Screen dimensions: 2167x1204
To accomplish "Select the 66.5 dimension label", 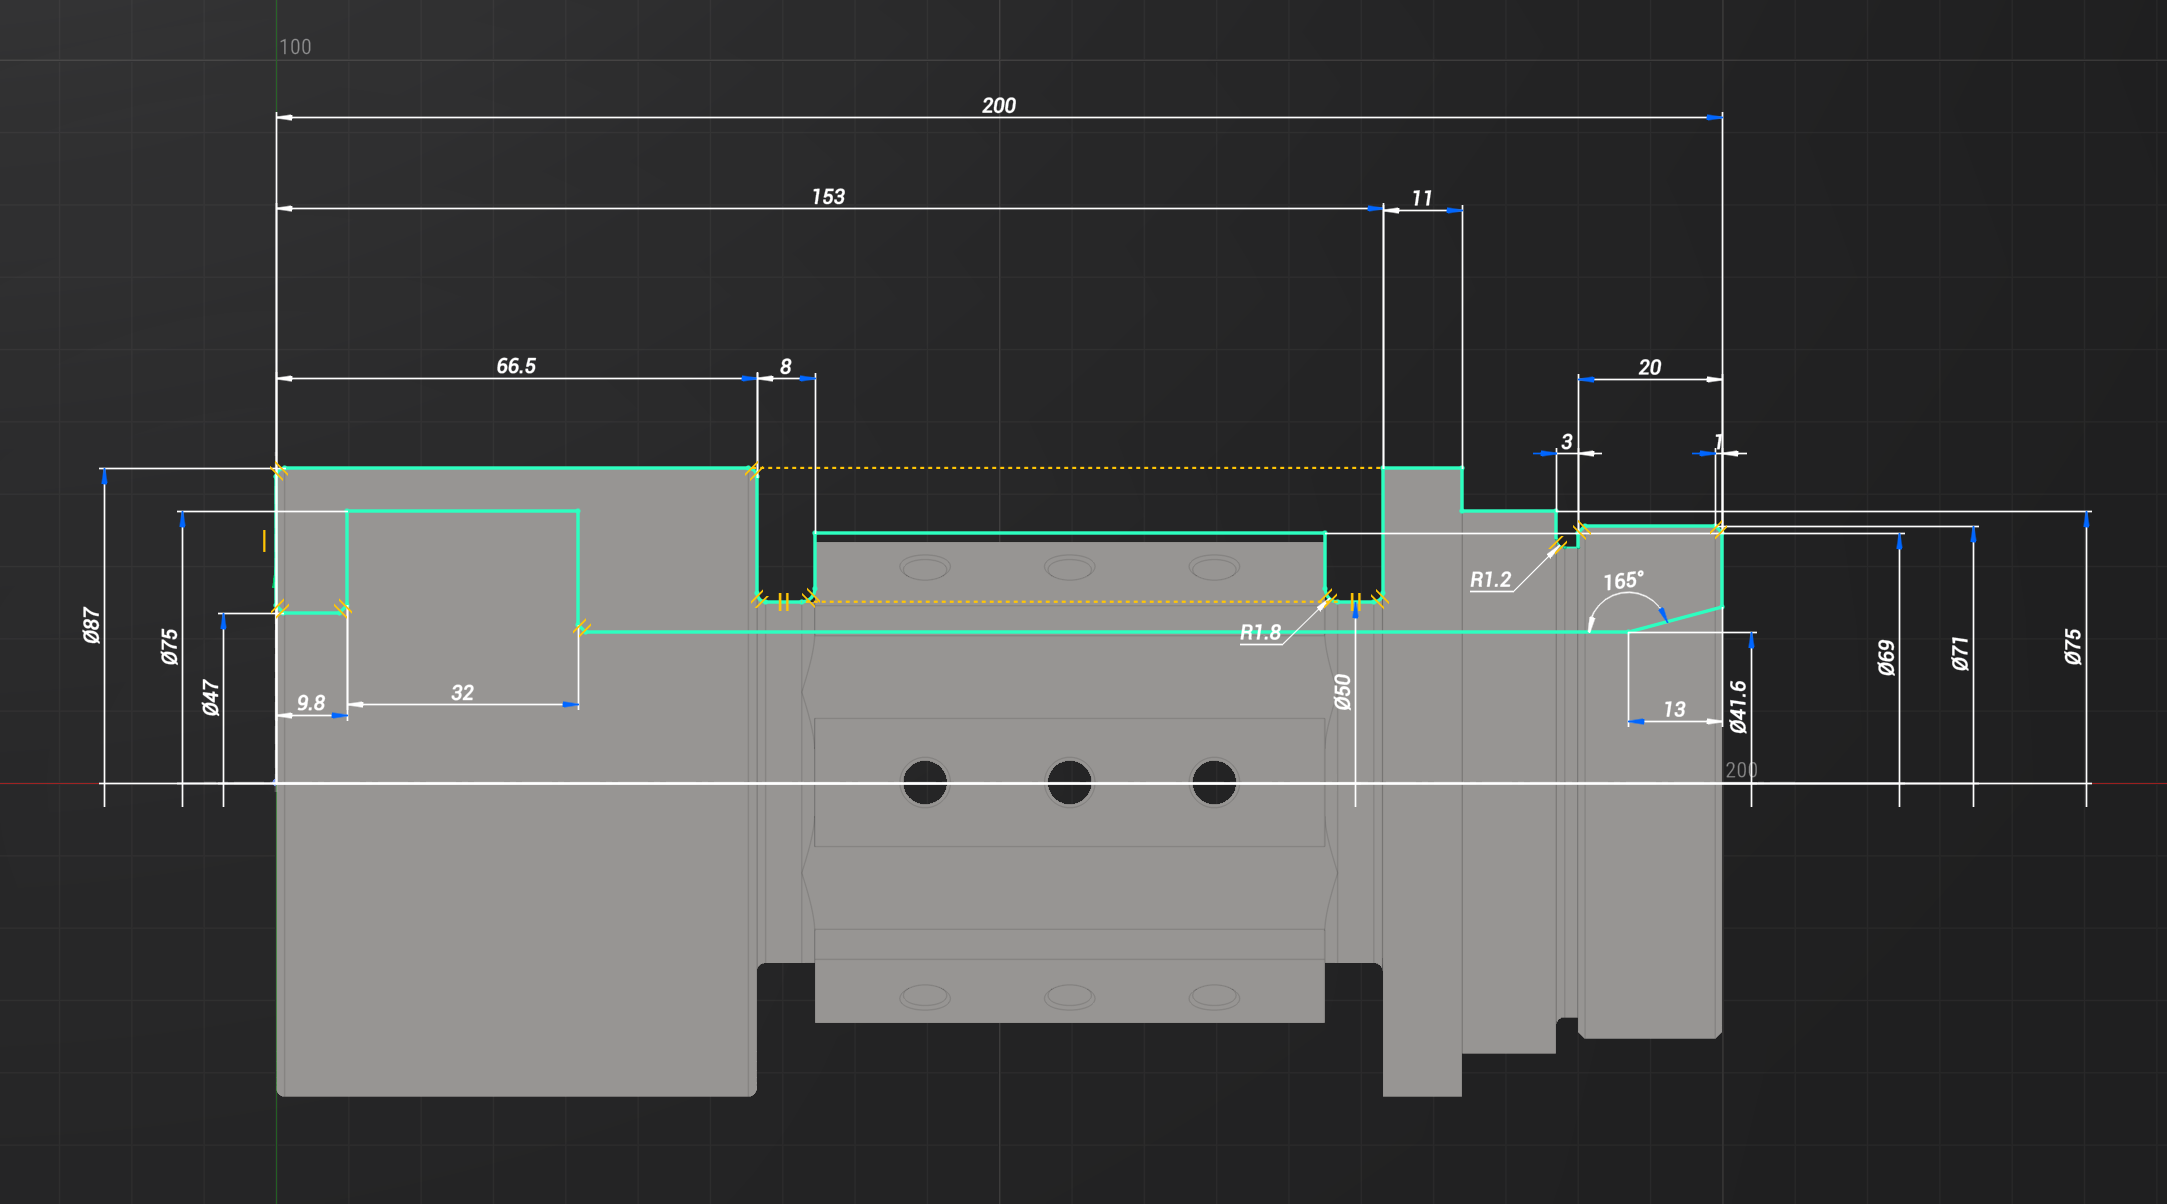I will click(516, 366).
